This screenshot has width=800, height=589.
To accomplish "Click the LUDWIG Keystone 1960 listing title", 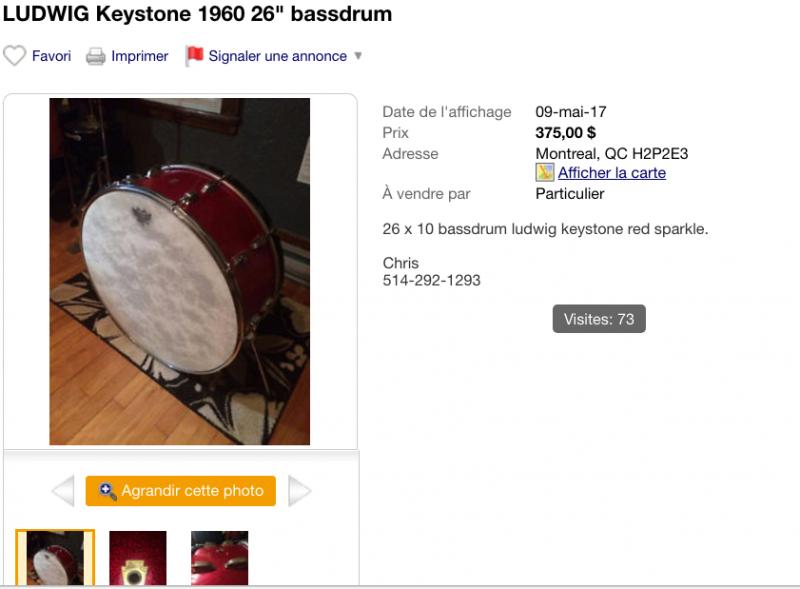I will [198, 14].
